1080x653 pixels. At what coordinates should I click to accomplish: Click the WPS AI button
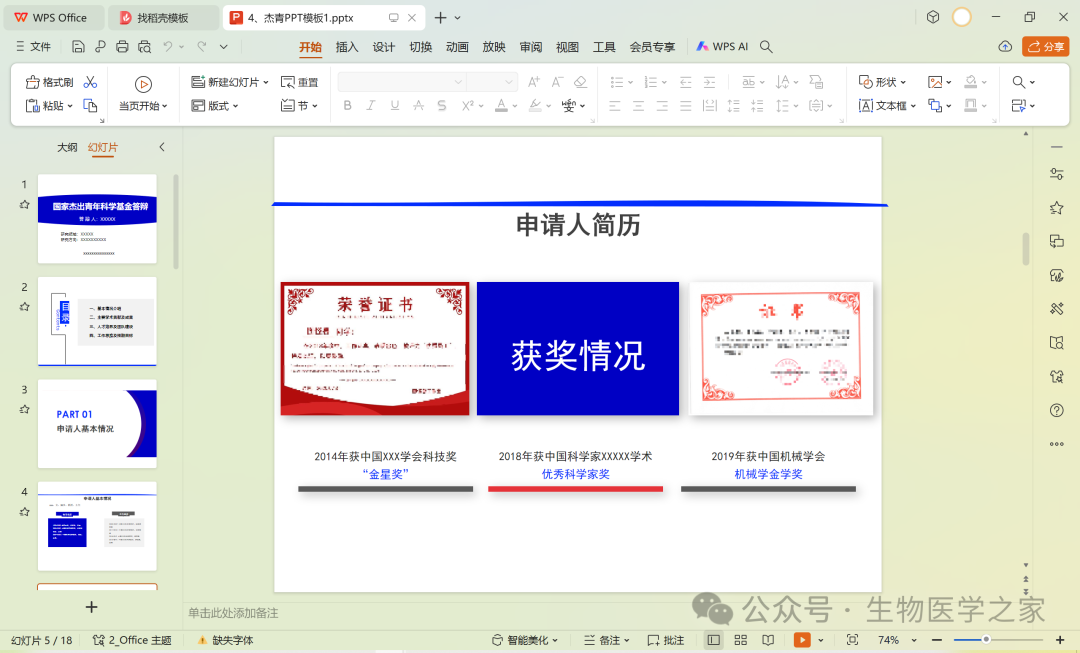(722, 47)
